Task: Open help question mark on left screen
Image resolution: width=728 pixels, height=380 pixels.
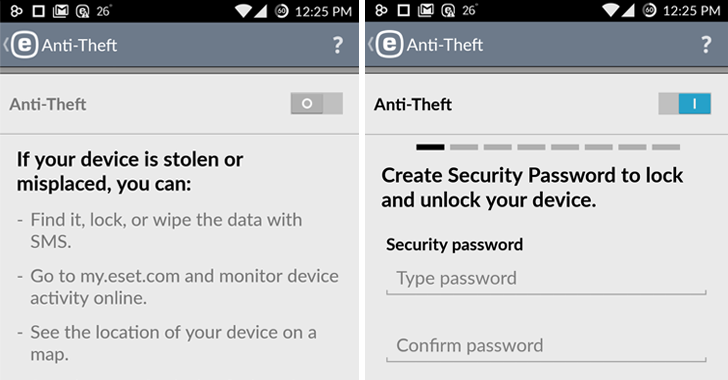Action: (x=338, y=45)
